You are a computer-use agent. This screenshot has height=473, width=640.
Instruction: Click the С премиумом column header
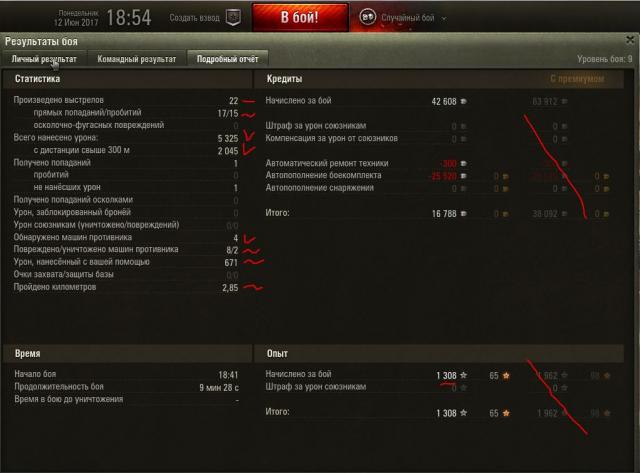pos(577,79)
